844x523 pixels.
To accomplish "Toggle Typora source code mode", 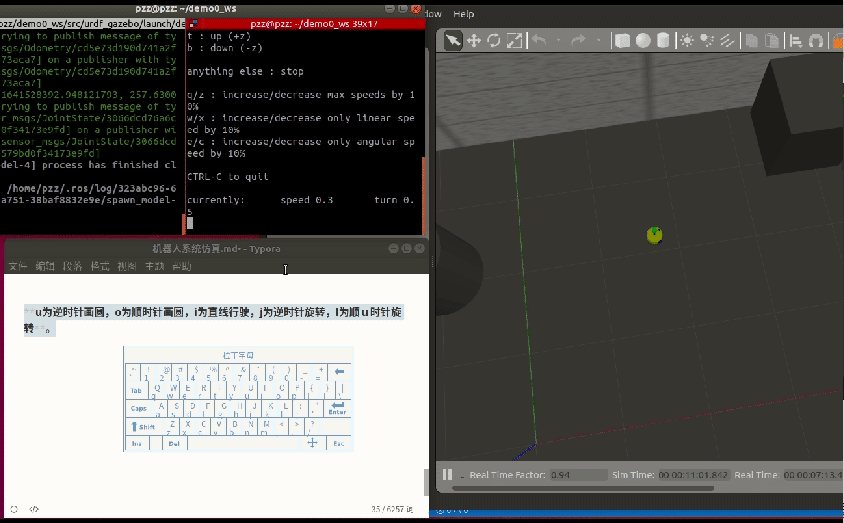I will click(34, 509).
